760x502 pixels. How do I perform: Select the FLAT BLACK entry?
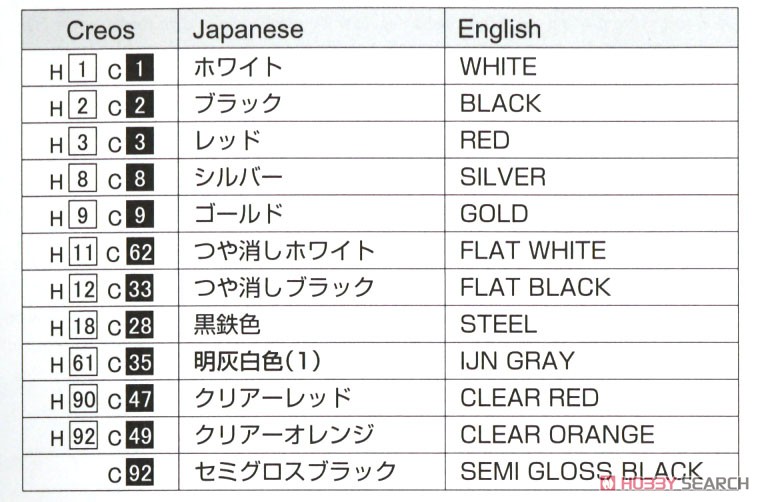click(535, 287)
